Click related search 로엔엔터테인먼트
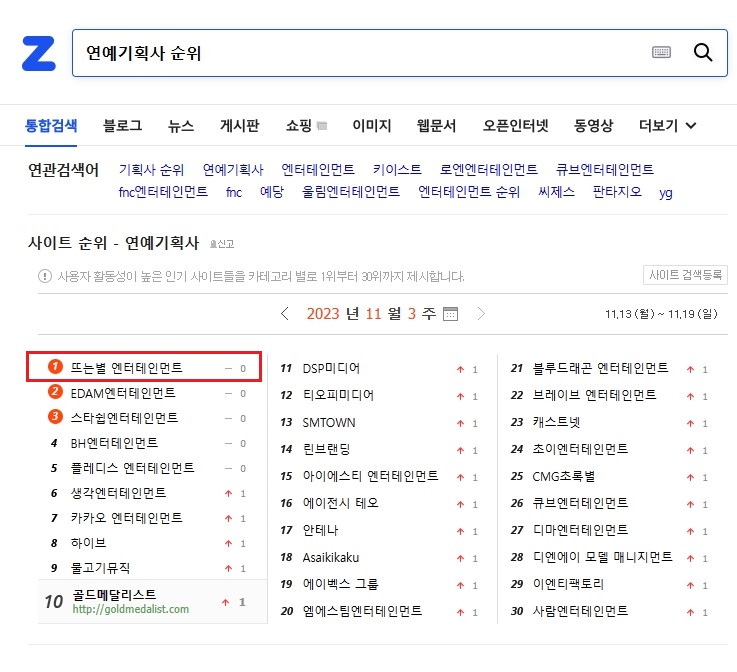Screen dimensions: 737x672 [x=488, y=169]
